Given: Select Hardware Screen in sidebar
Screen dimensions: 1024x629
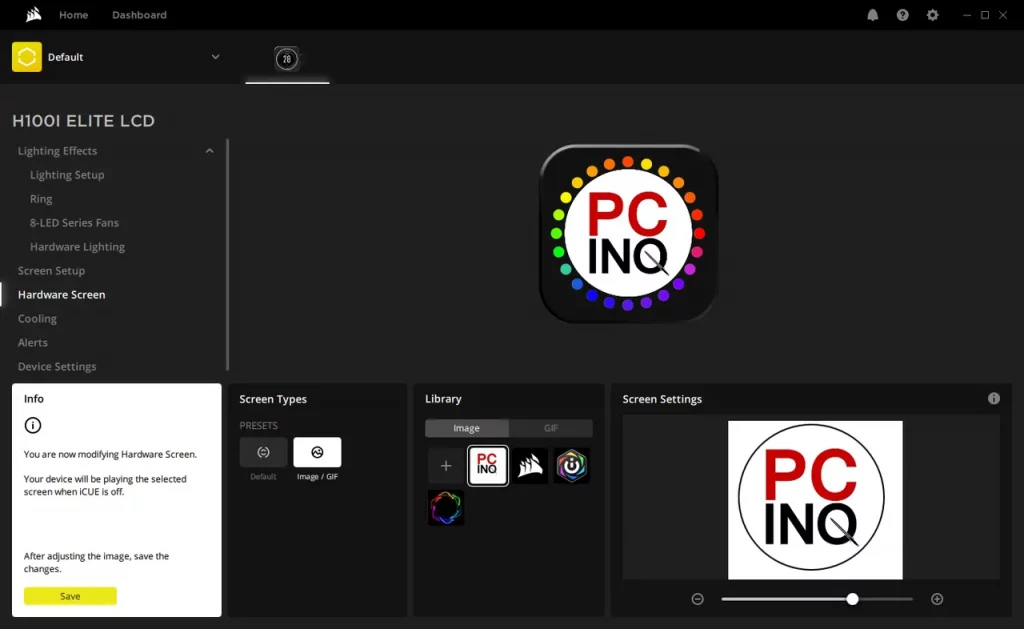Looking at the screenshot, I should tap(61, 295).
